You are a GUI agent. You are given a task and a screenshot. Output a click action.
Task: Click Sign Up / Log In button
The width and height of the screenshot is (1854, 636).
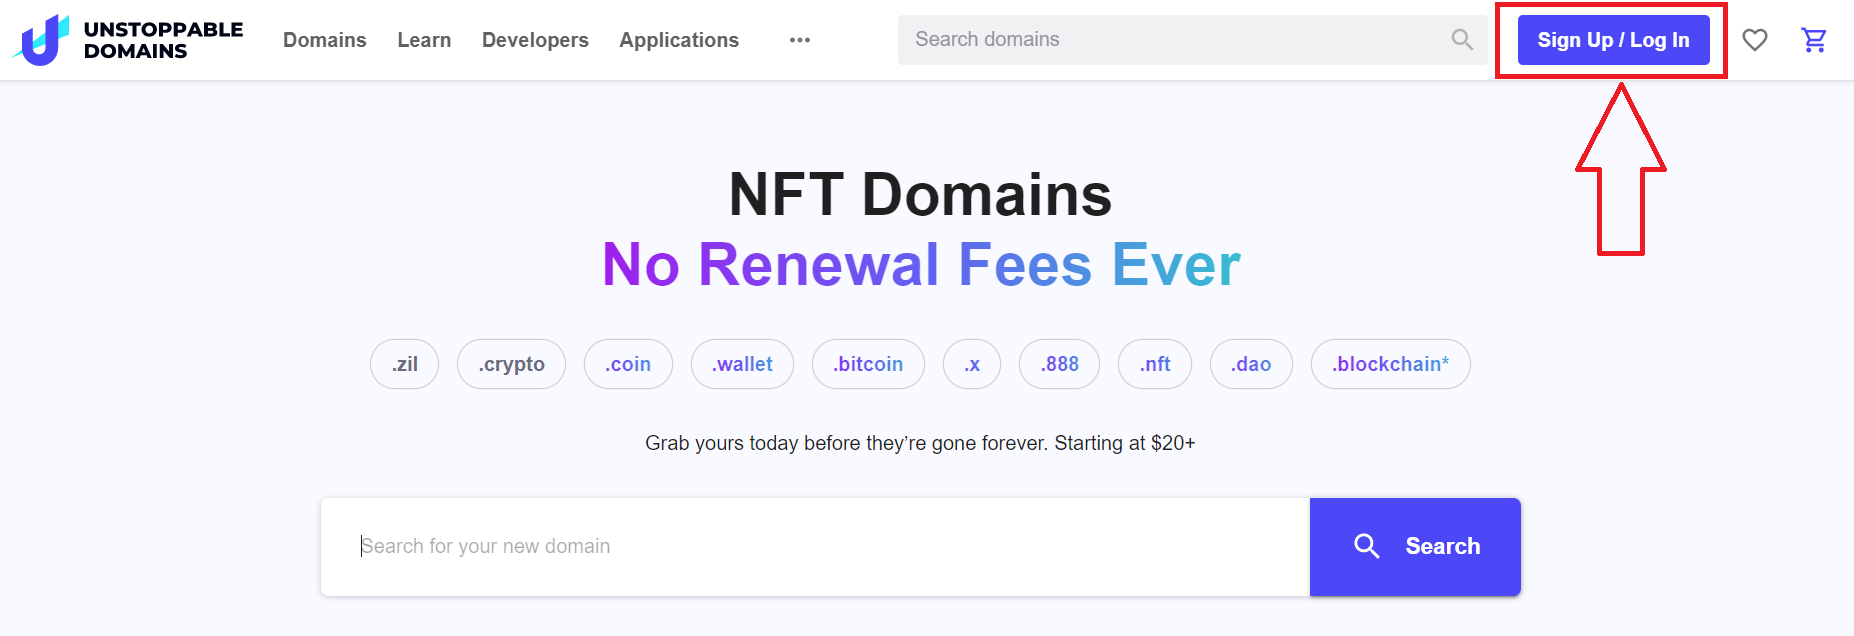[1613, 40]
